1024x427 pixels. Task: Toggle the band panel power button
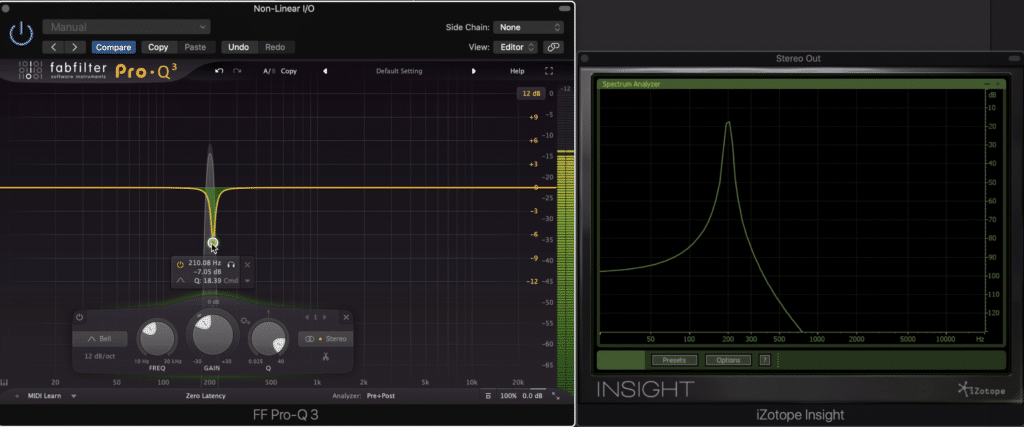(80, 317)
